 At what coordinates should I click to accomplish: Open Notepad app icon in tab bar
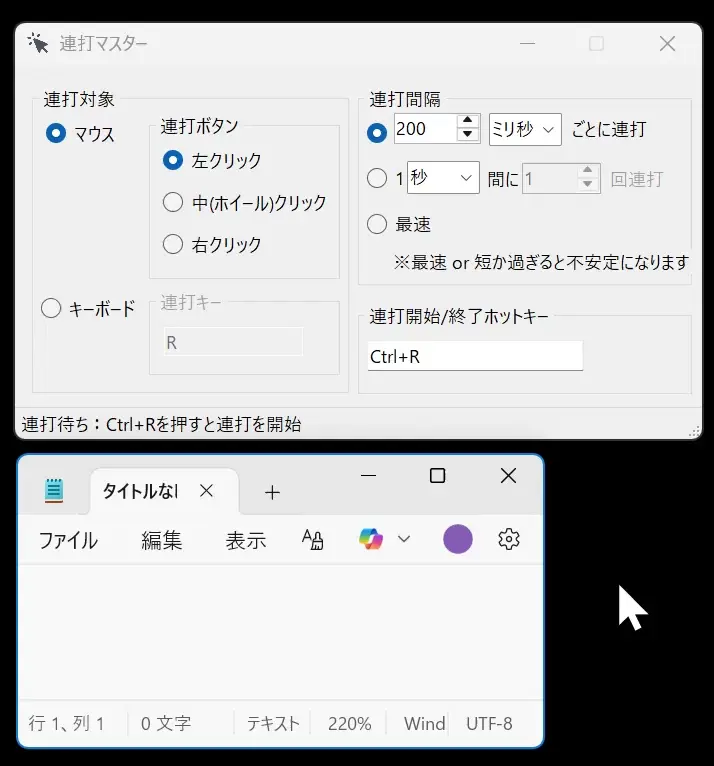tap(54, 490)
